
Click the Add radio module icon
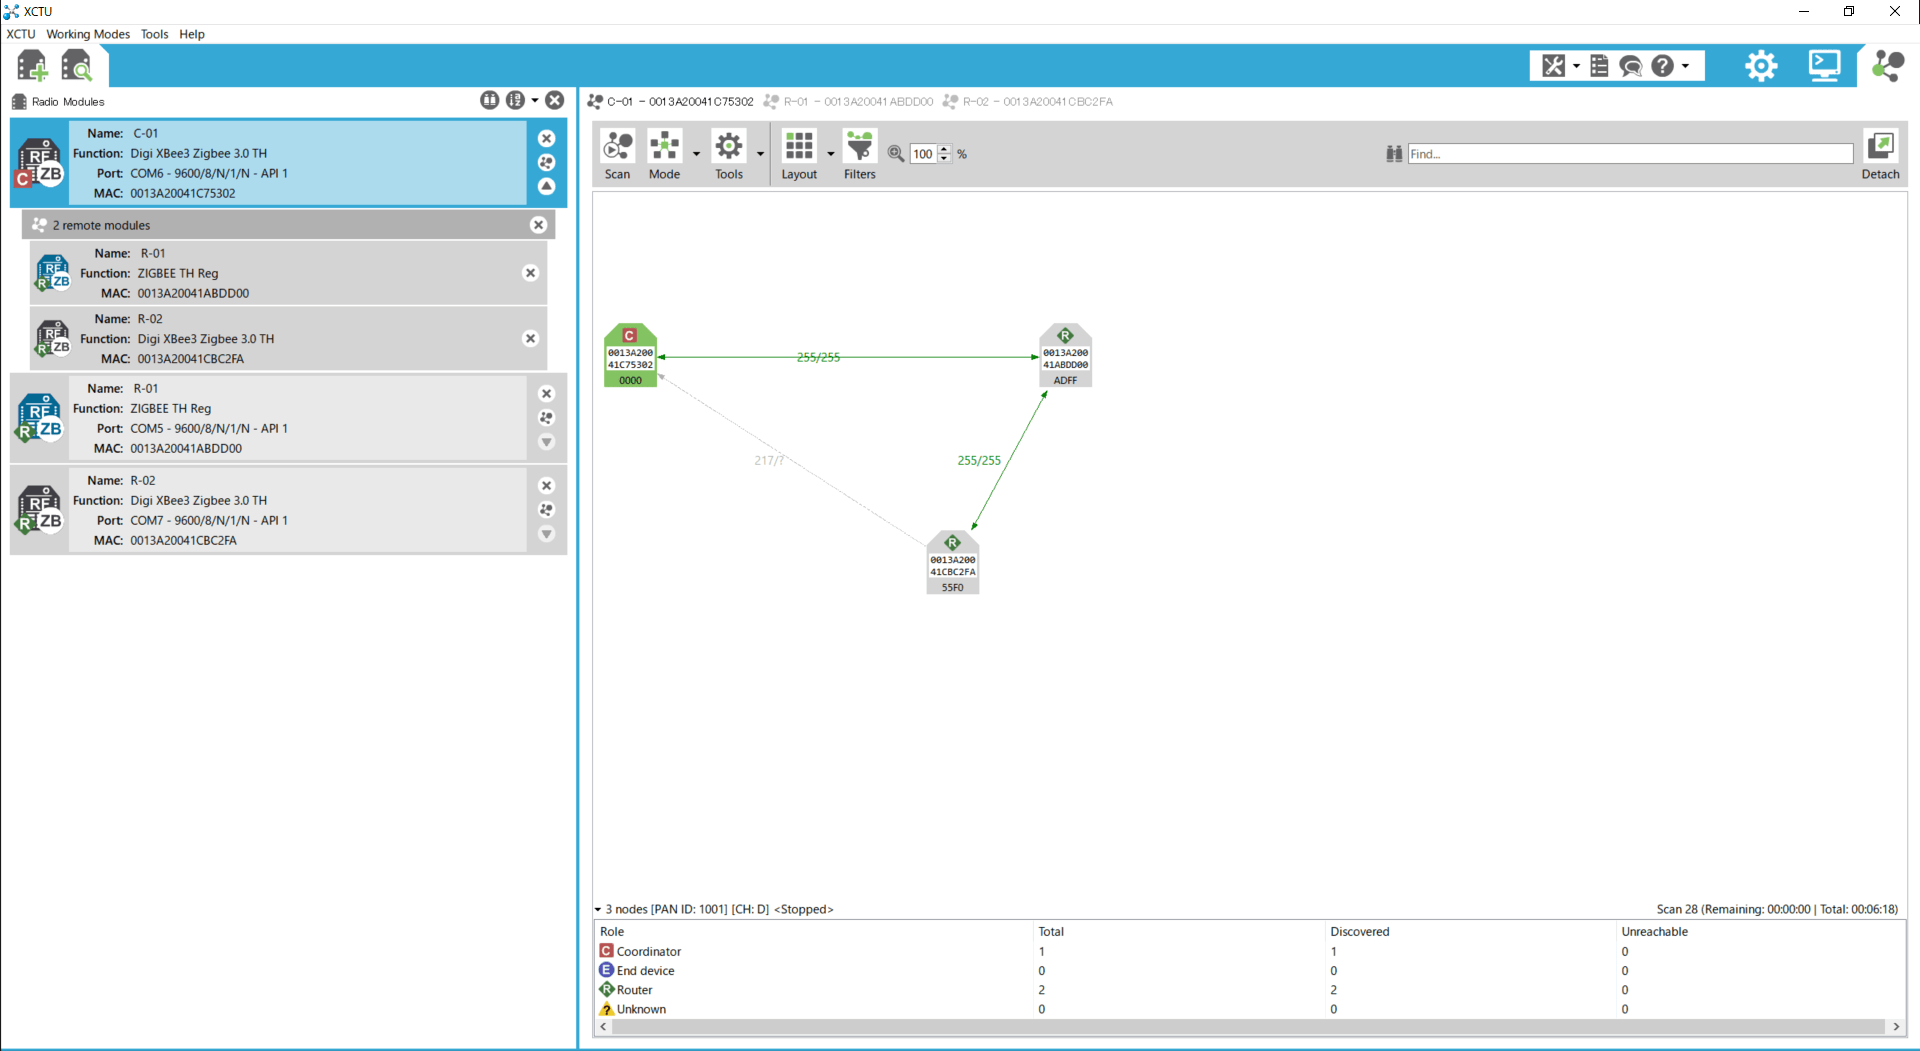(x=32, y=67)
